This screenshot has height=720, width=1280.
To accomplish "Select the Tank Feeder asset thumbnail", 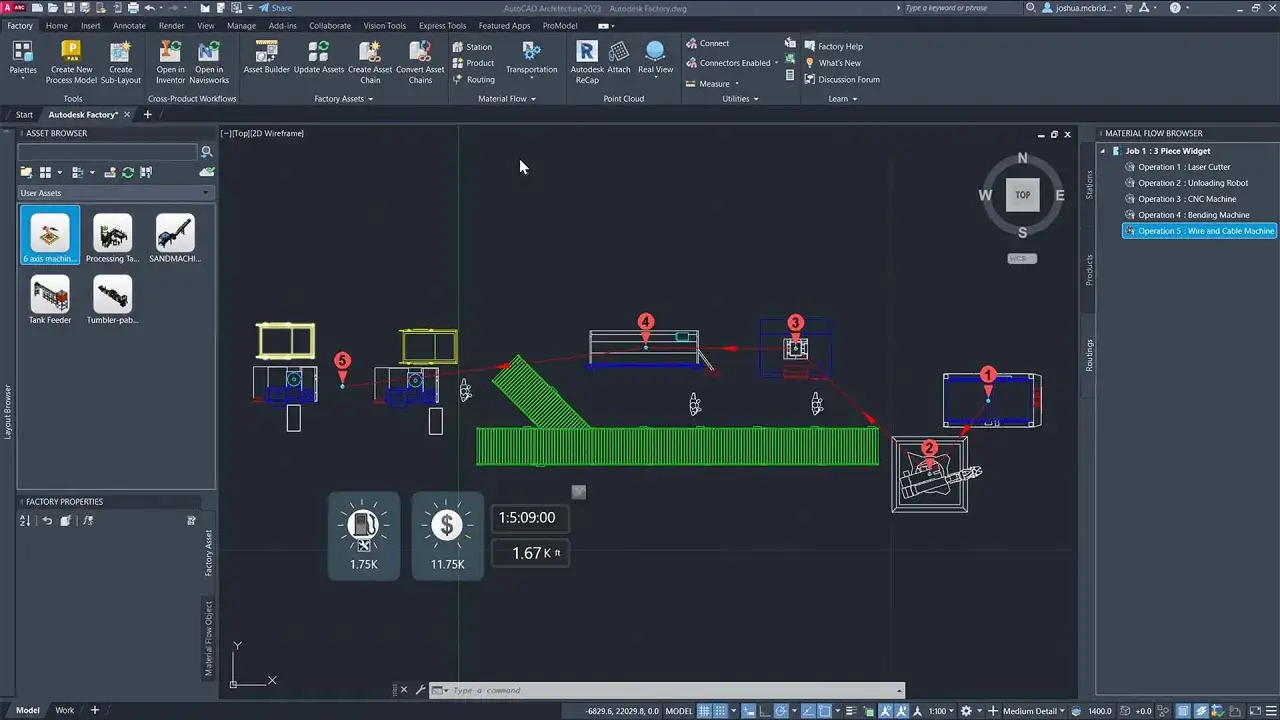I will (50, 300).
